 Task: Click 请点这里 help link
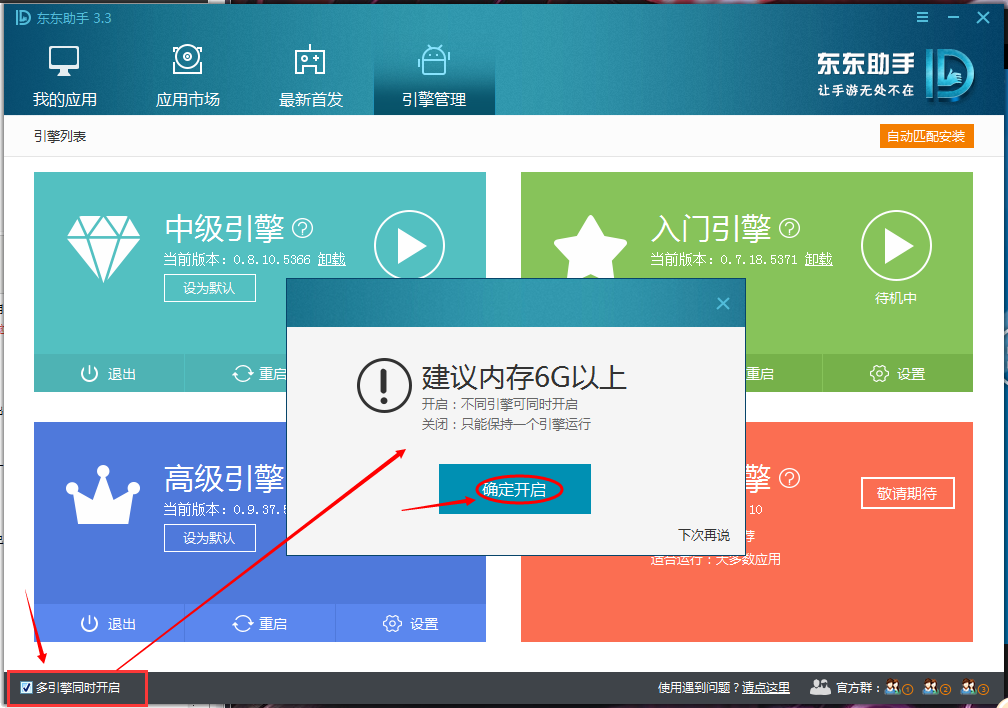pyautogui.click(x=765, y=688)
